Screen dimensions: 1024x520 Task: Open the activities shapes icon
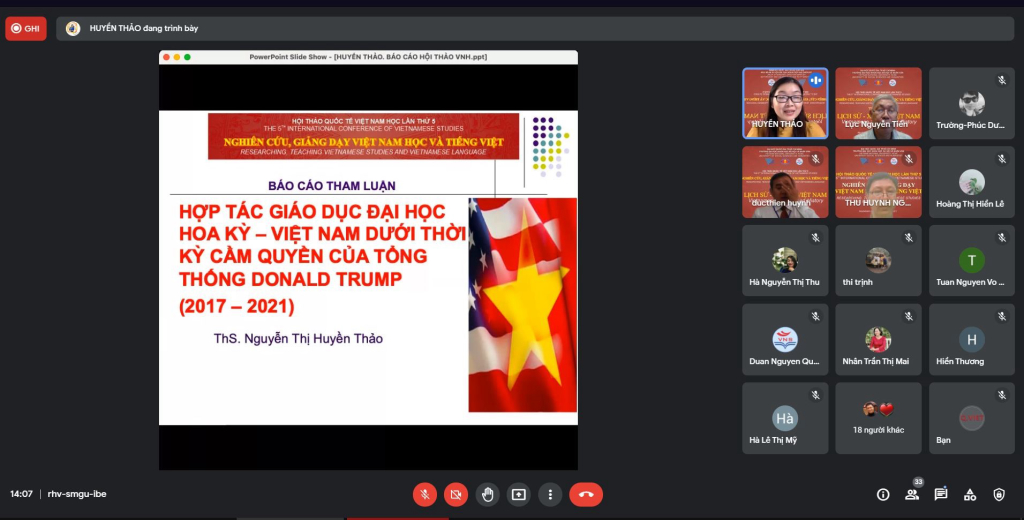970,495
